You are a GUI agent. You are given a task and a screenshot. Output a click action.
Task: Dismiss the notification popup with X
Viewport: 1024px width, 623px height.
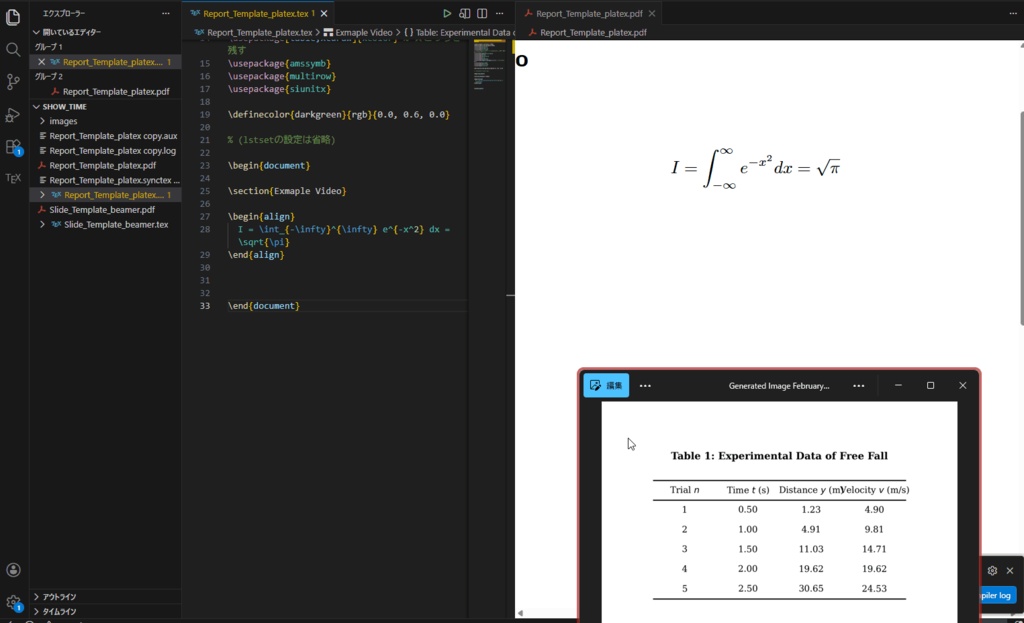(x=1010, y=570)
